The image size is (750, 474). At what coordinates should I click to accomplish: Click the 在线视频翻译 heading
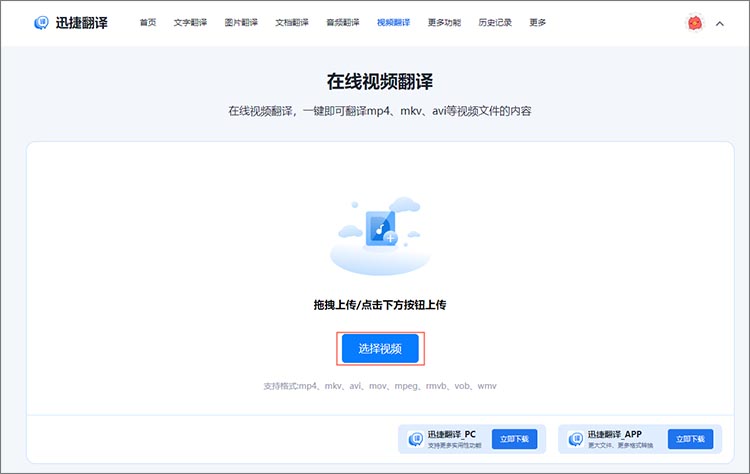tap(380, 82)
